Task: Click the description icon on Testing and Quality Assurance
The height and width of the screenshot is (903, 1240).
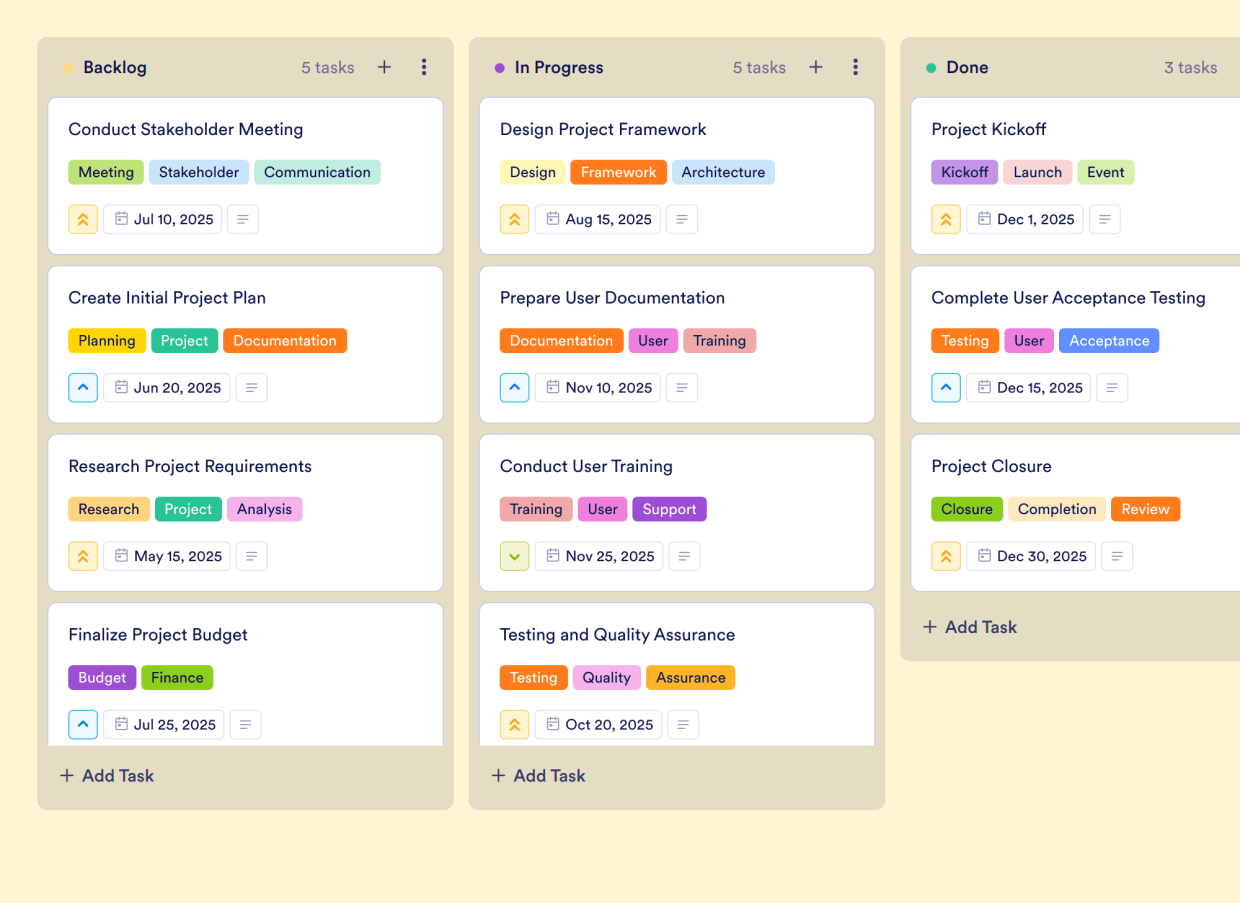Action: click(x=684, y=724)
